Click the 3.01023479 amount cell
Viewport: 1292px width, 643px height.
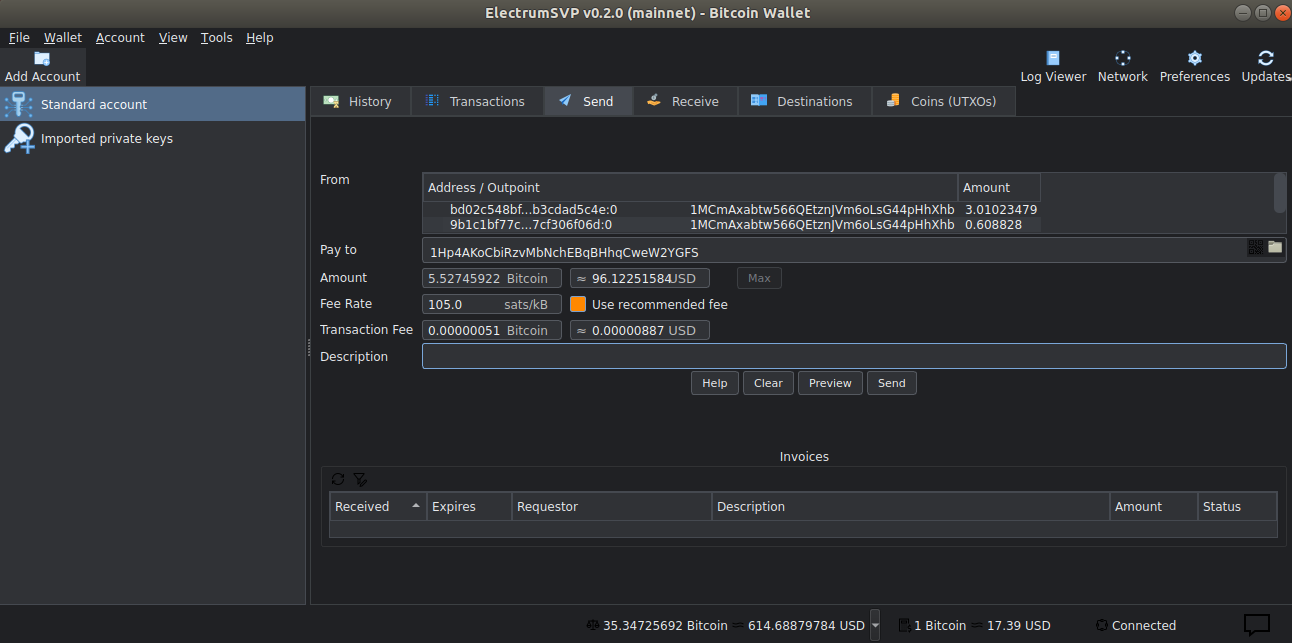(1000, 210)
